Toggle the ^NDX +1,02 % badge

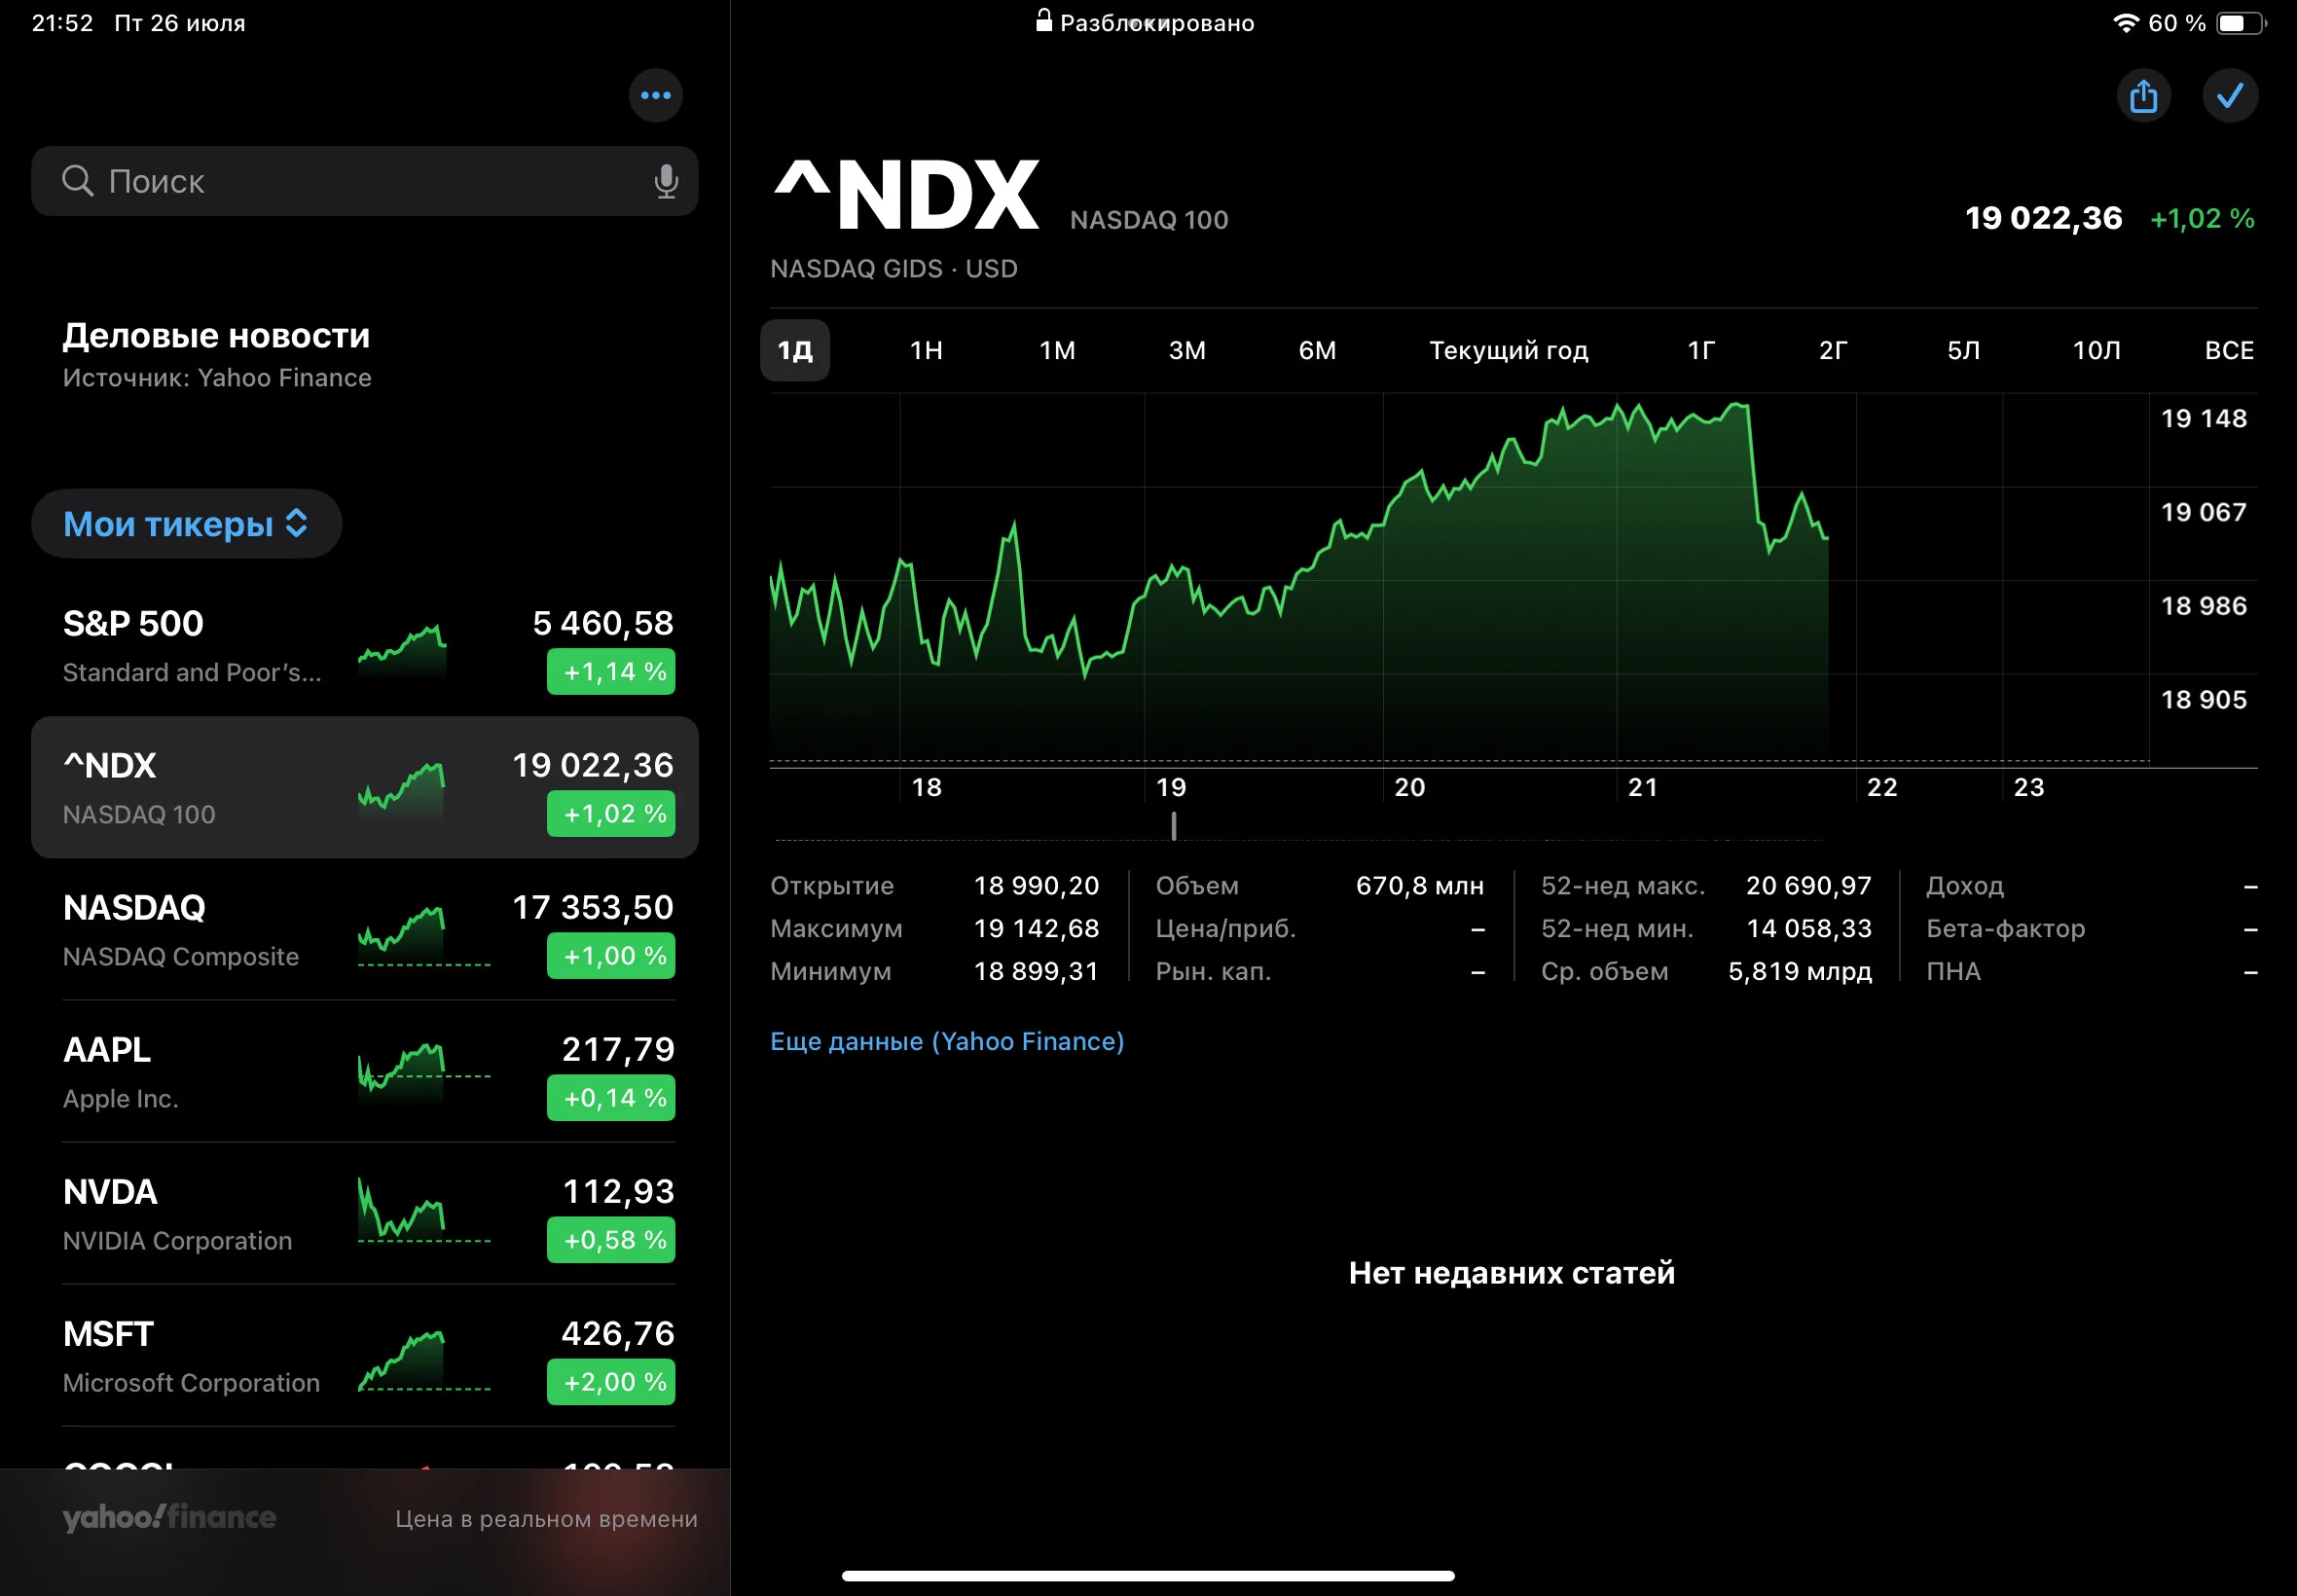click(x=611, y=814)
